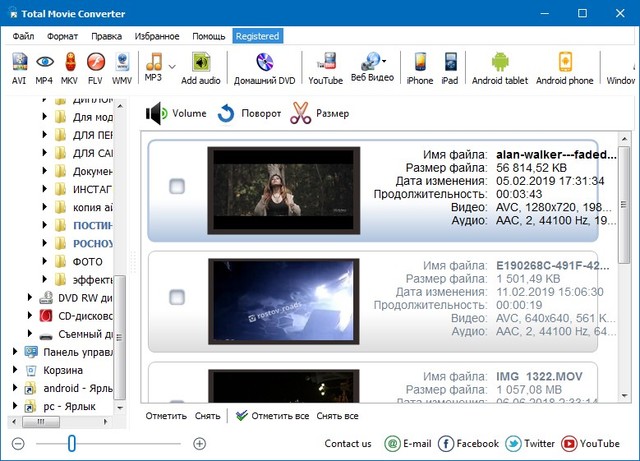This screenshot has width=640, height=461.
Task: Open the MP3 format dropdown arrow
Action: tap(171, 66)
